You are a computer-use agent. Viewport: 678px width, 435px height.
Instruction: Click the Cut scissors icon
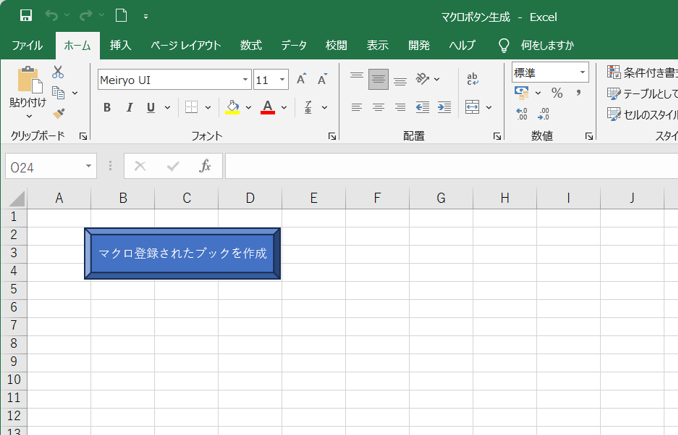coord(58,72)
